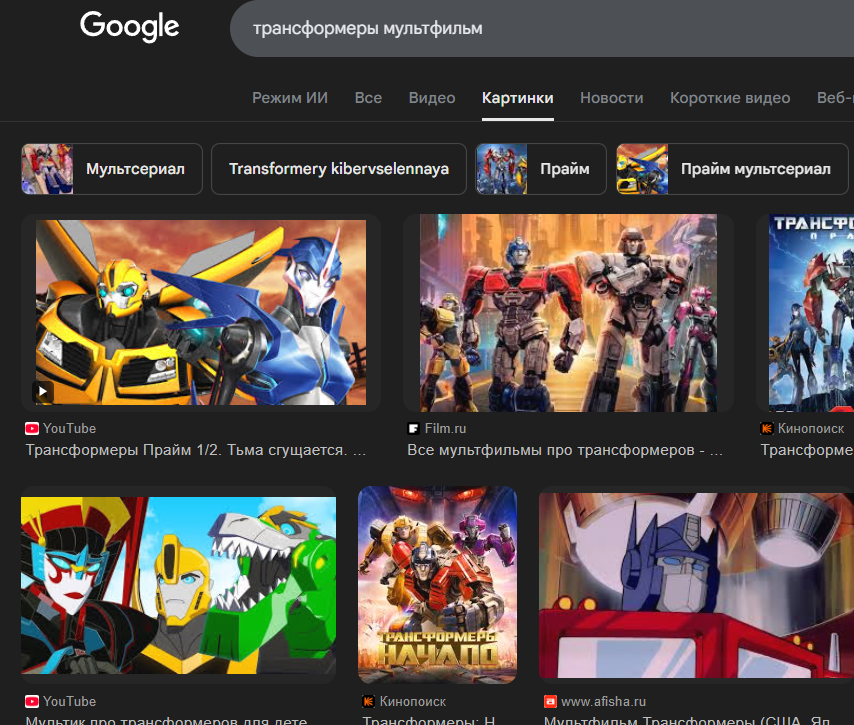Image resolution: width=854 pixels, height=725 pixels.
Task: Click YouTube source name under first result
Action: (70, 429)
